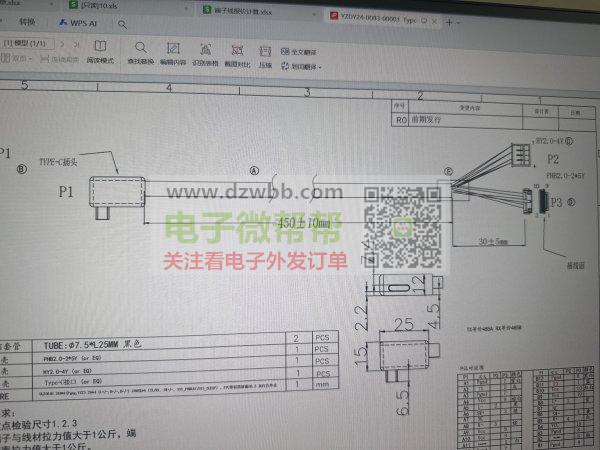Open the WPS AI menu item
This screenshot has height=450, width=600.
tap(78, 23)
